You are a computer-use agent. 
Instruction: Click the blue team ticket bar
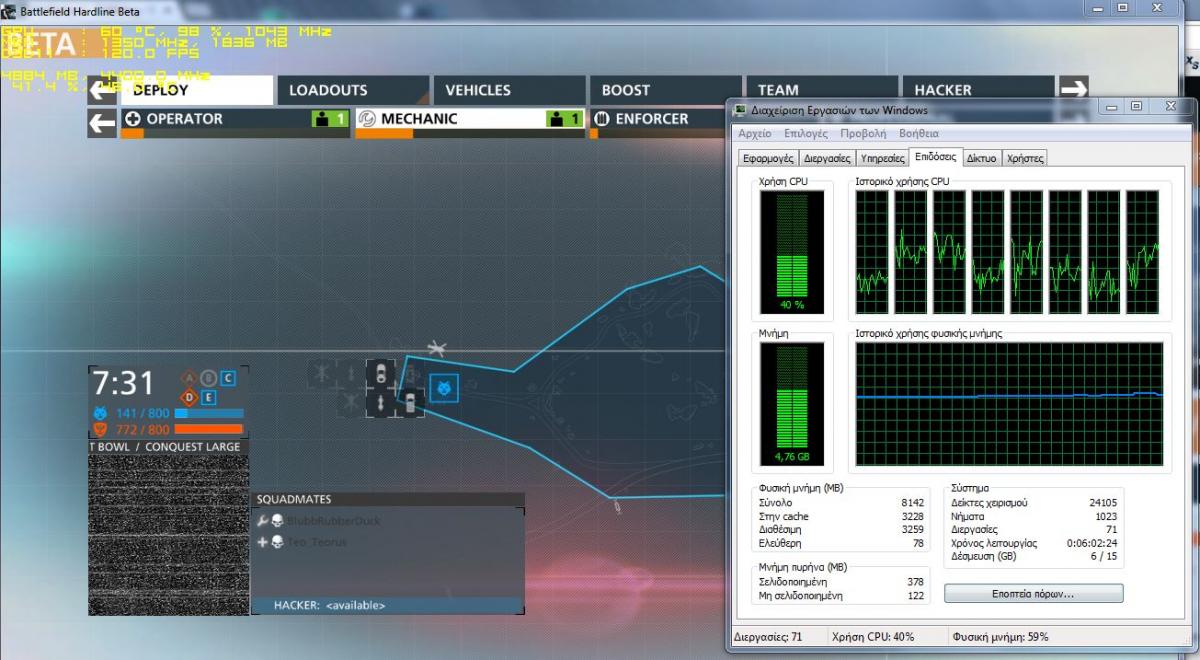209,413
